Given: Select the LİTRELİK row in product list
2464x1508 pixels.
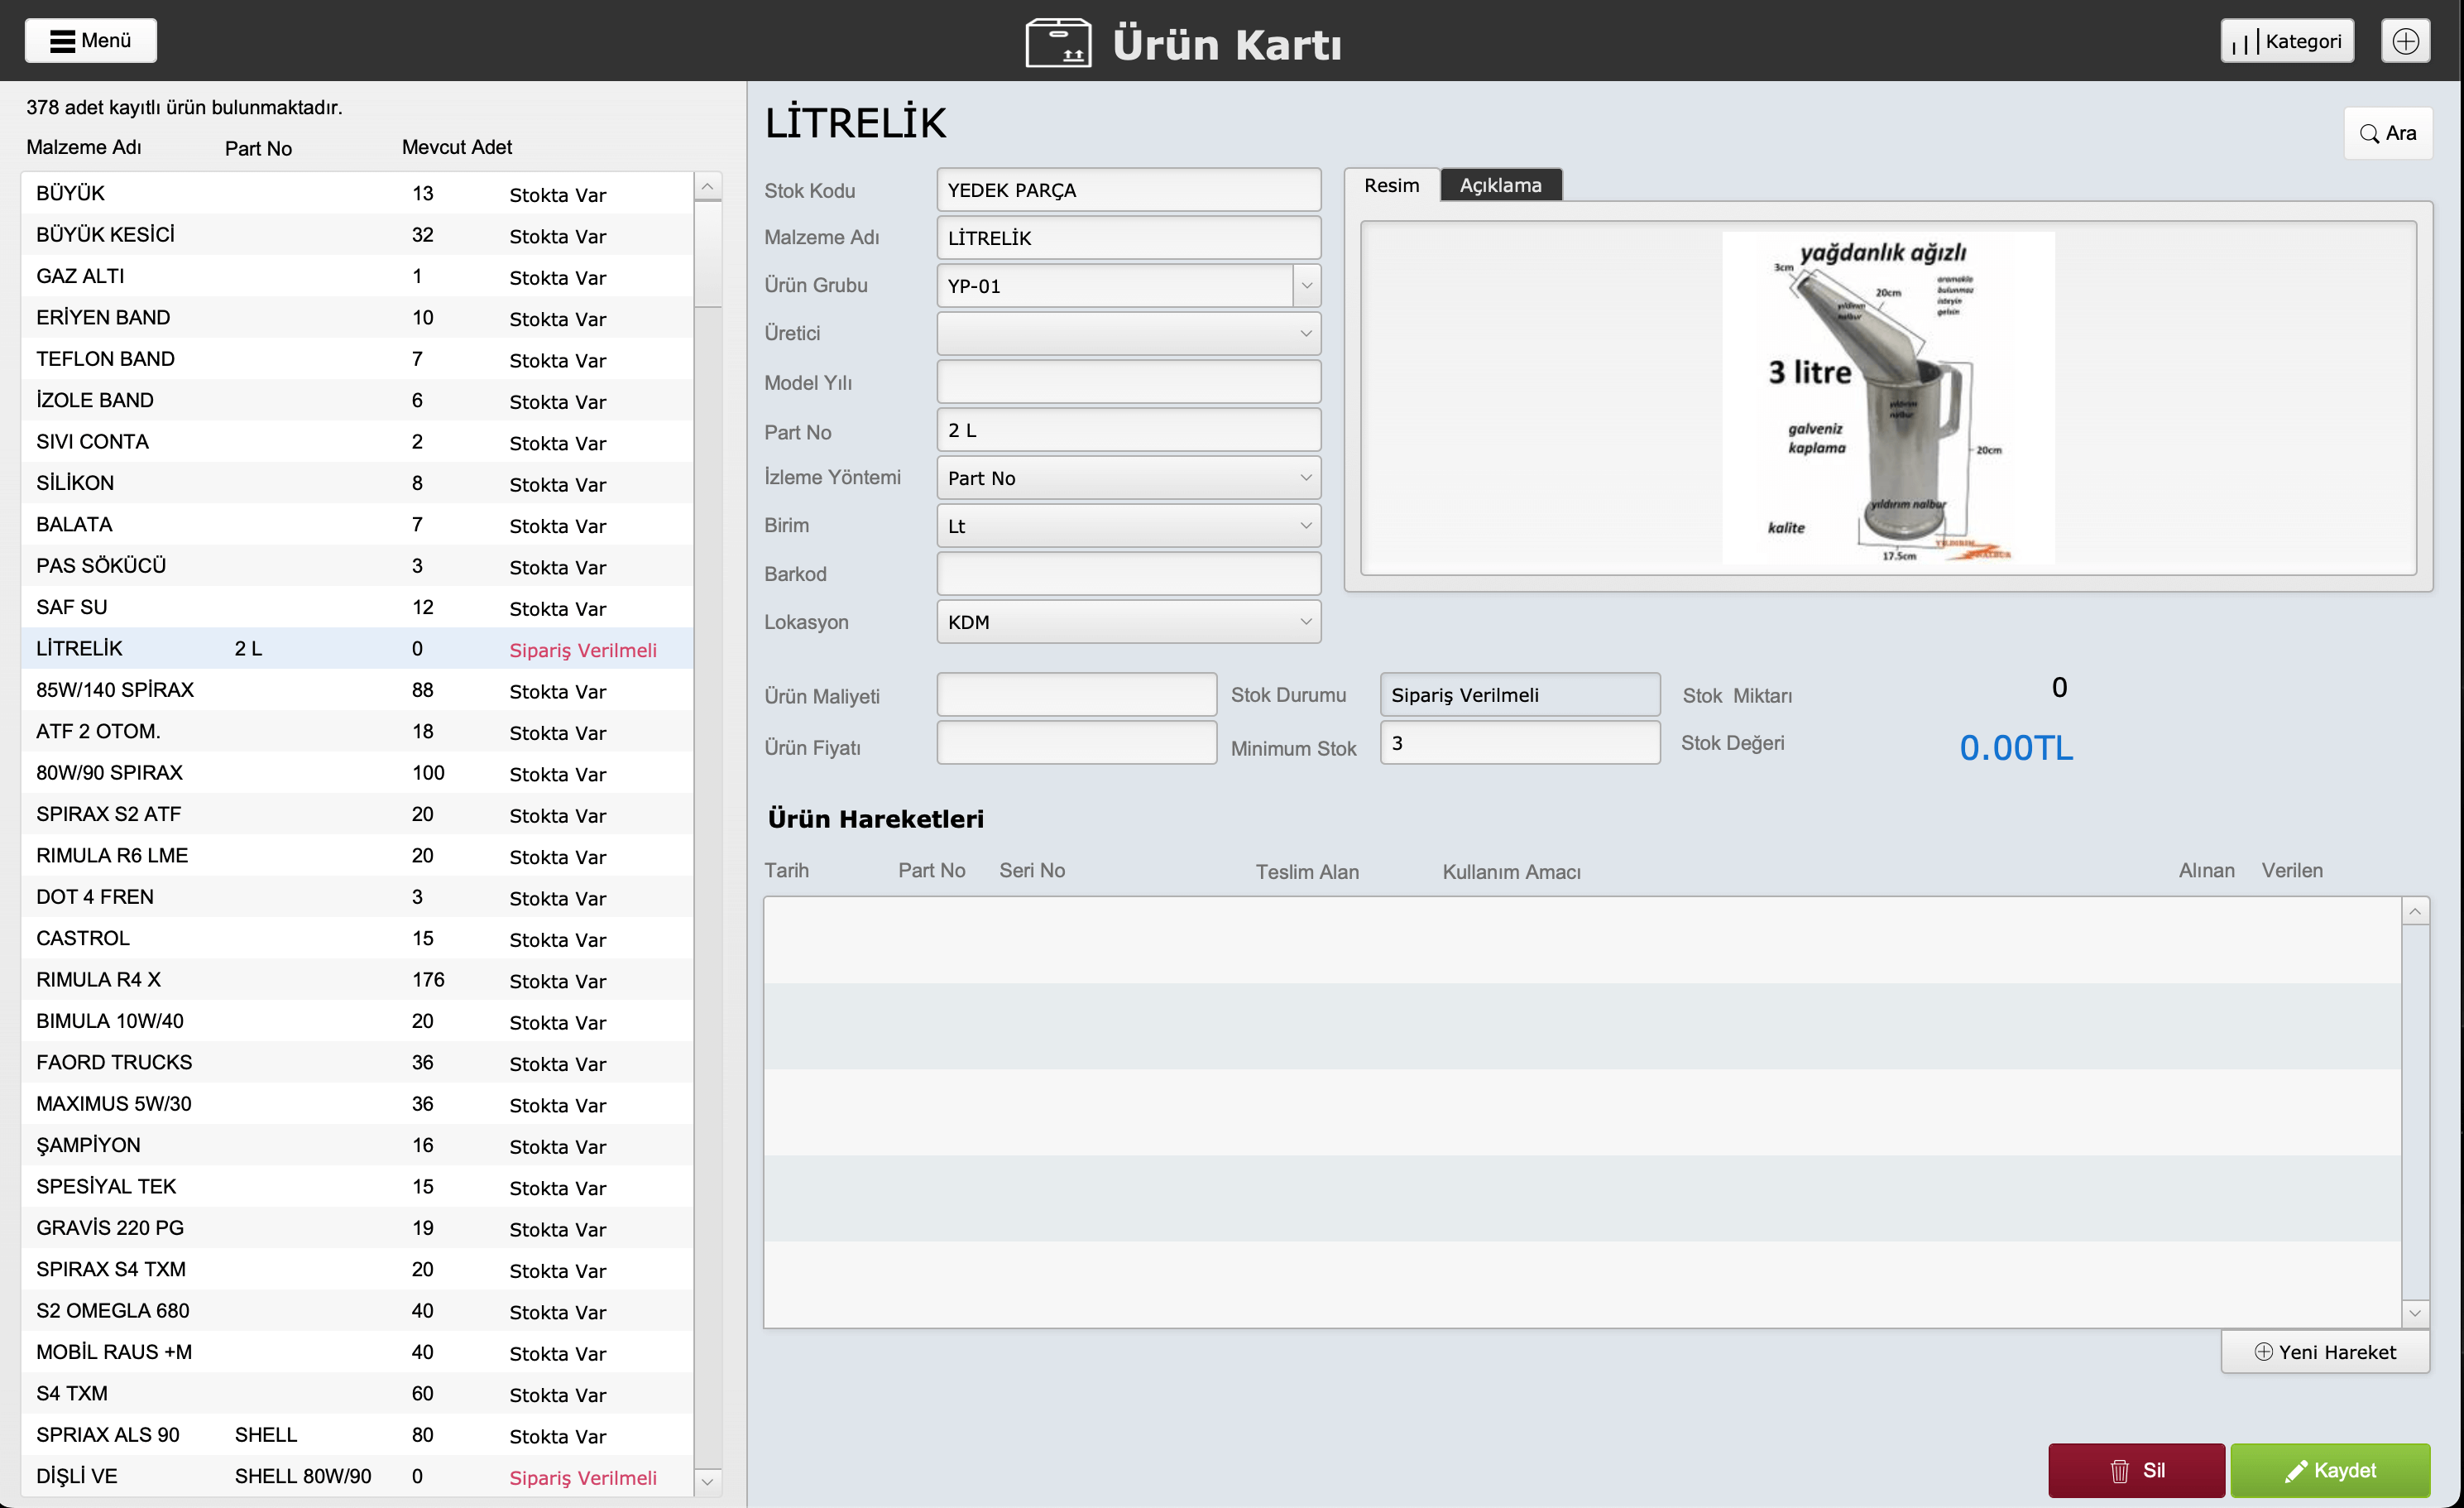Looking at the screenshot, I should [357, 649].
